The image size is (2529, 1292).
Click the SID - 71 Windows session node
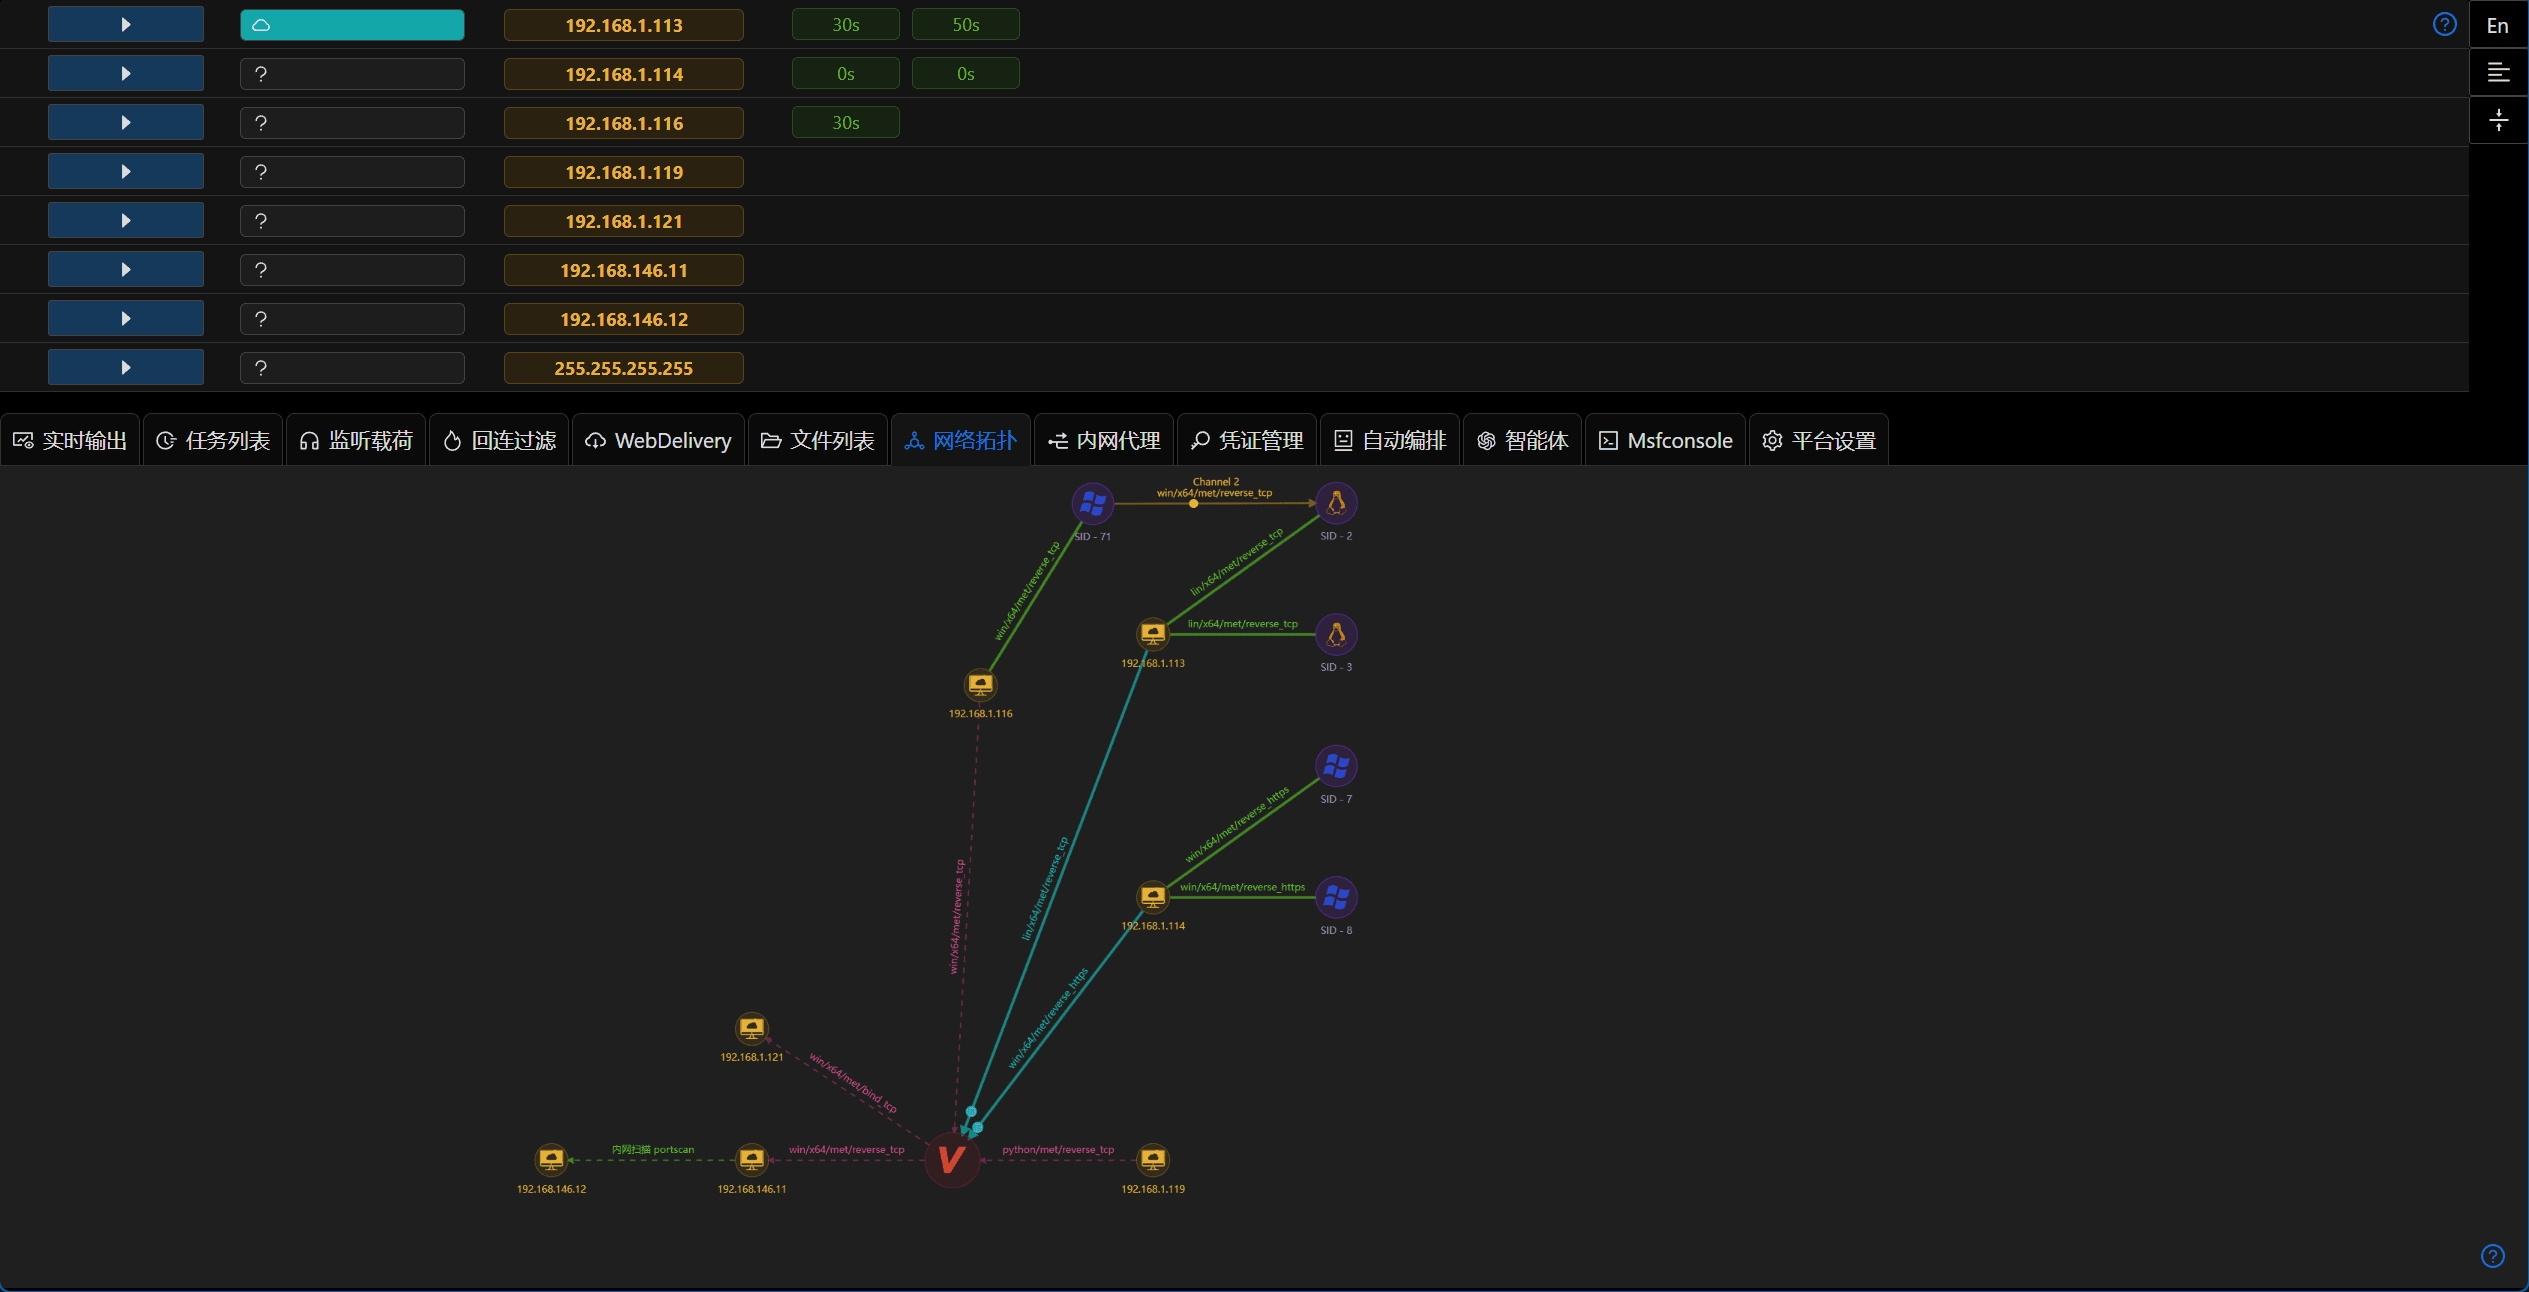pos(1092,503)
